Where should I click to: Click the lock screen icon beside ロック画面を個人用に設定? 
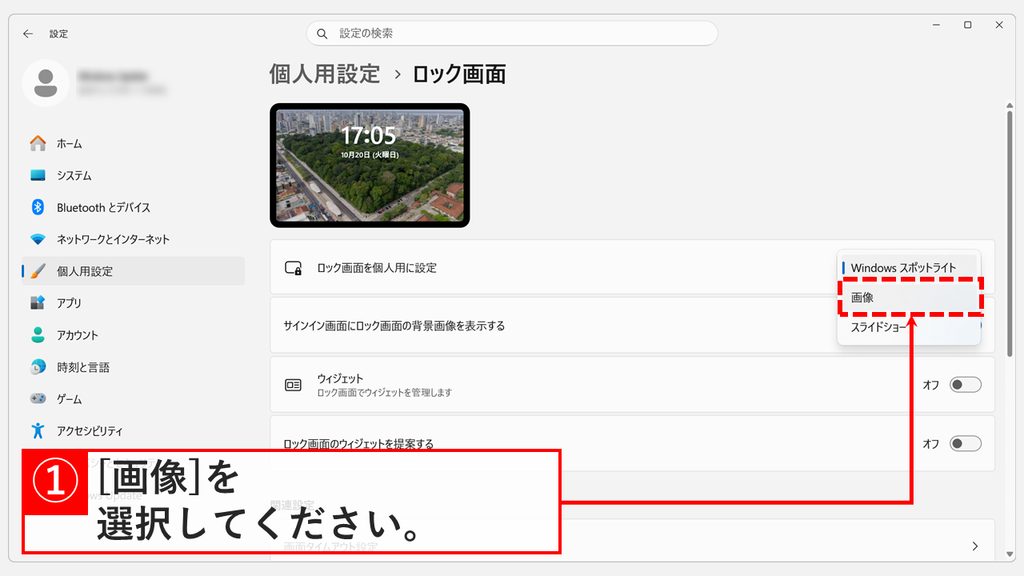pyautogui.click(x=293, y=268)
